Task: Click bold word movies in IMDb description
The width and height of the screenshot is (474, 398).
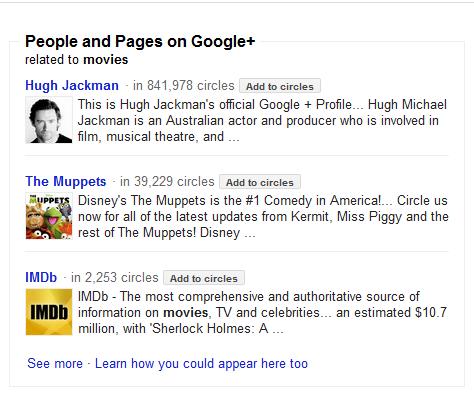Action: point(186,313)
